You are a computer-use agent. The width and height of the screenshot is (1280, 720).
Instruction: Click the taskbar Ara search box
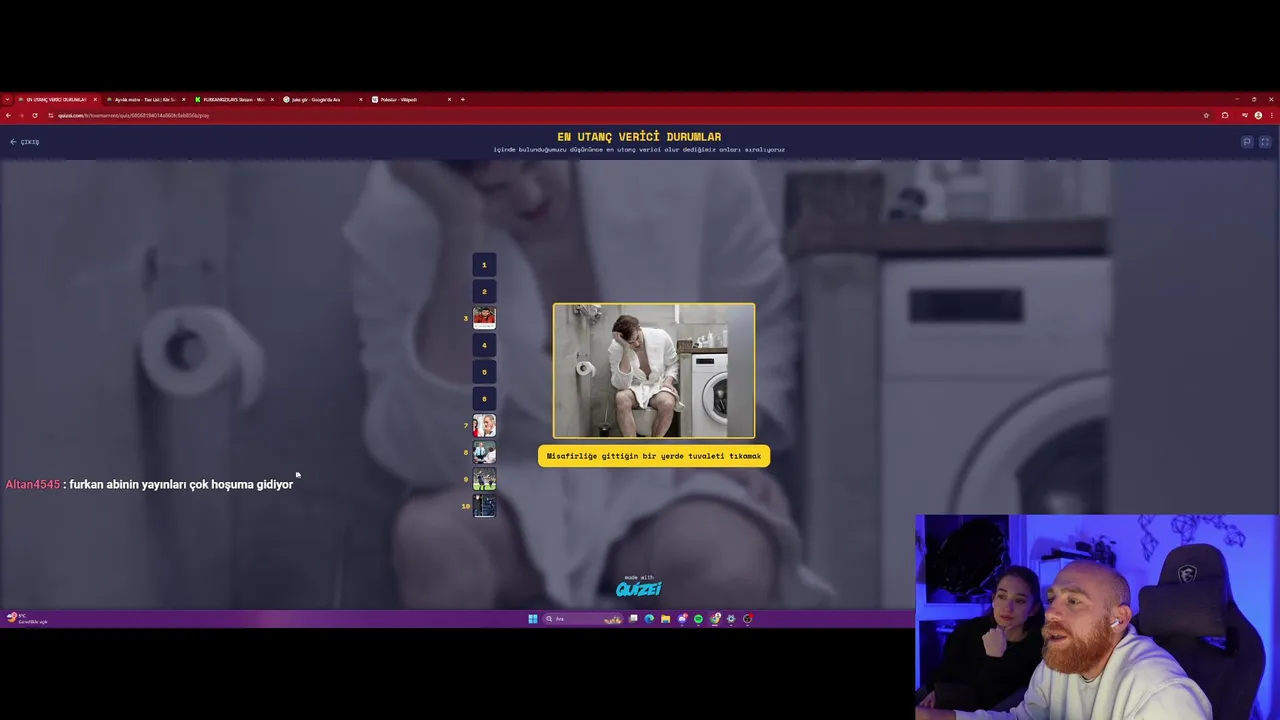[583, 619]
